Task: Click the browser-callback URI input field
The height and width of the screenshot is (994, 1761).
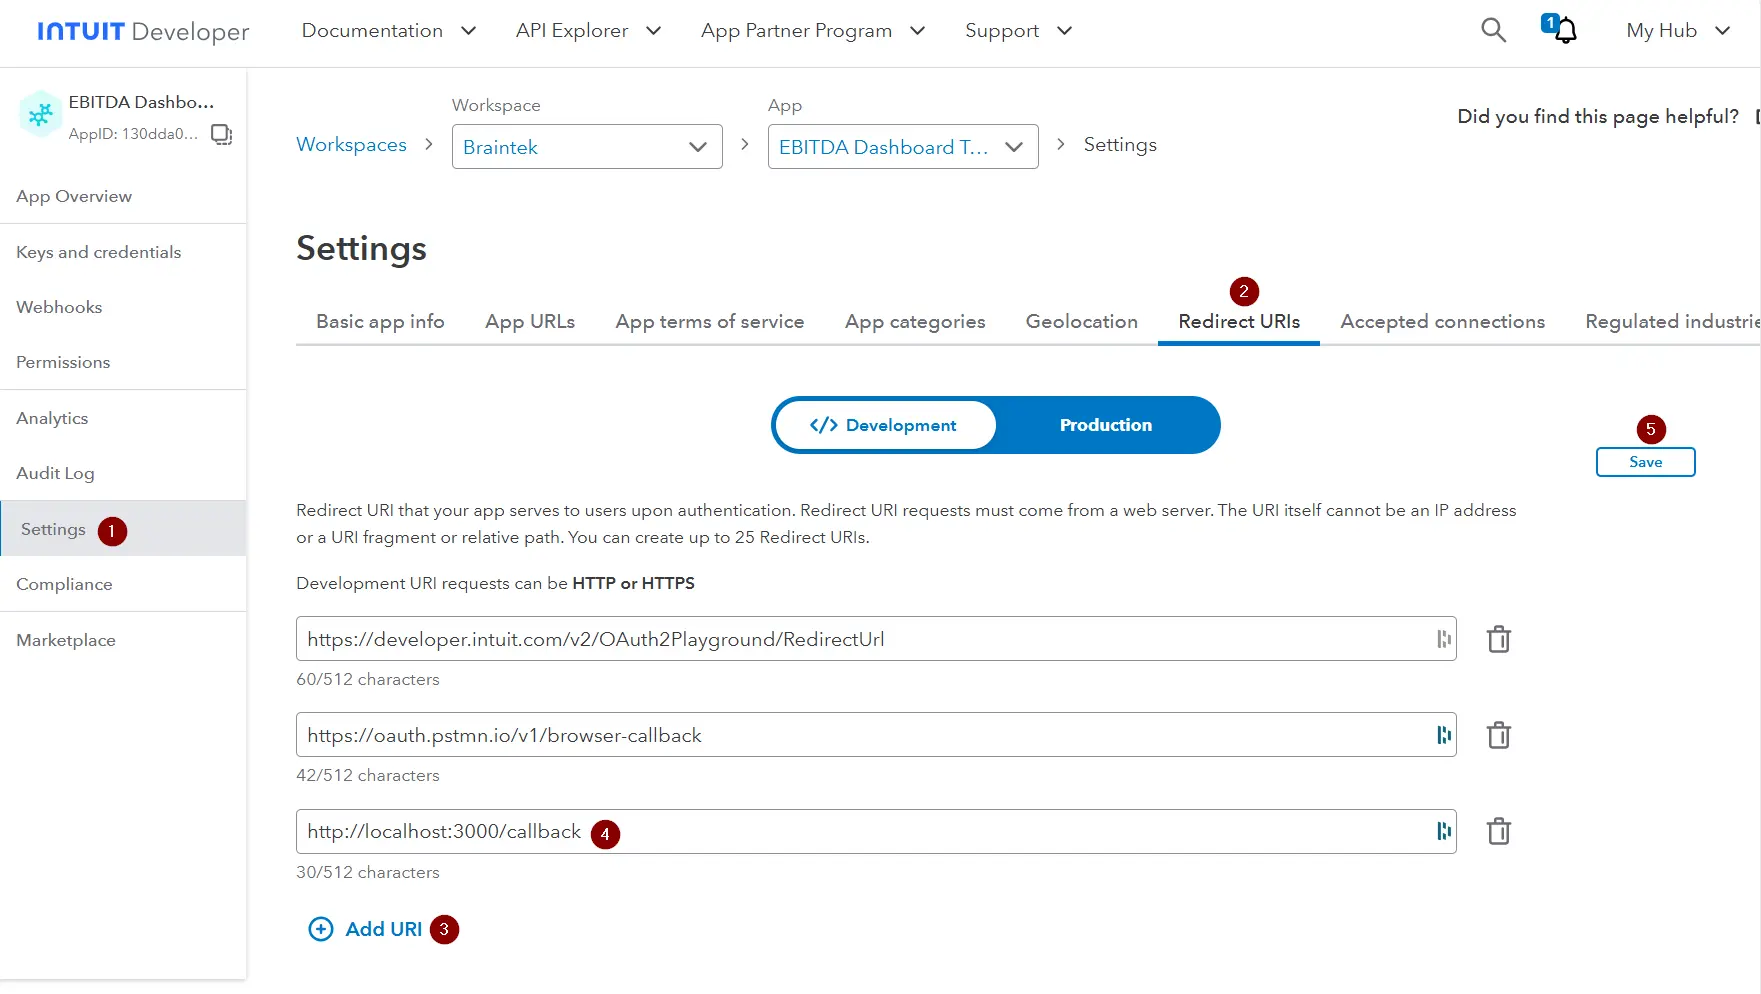Action: 876,735
